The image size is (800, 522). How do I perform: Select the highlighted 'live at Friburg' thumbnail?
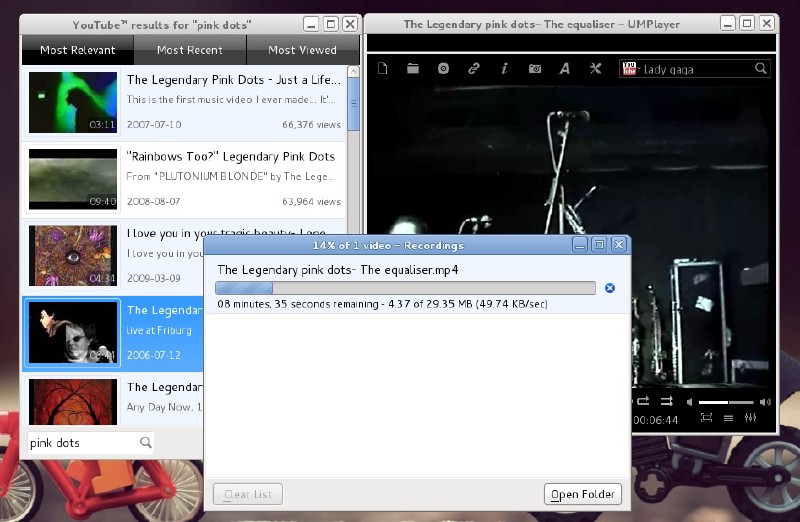click(73, 333)
